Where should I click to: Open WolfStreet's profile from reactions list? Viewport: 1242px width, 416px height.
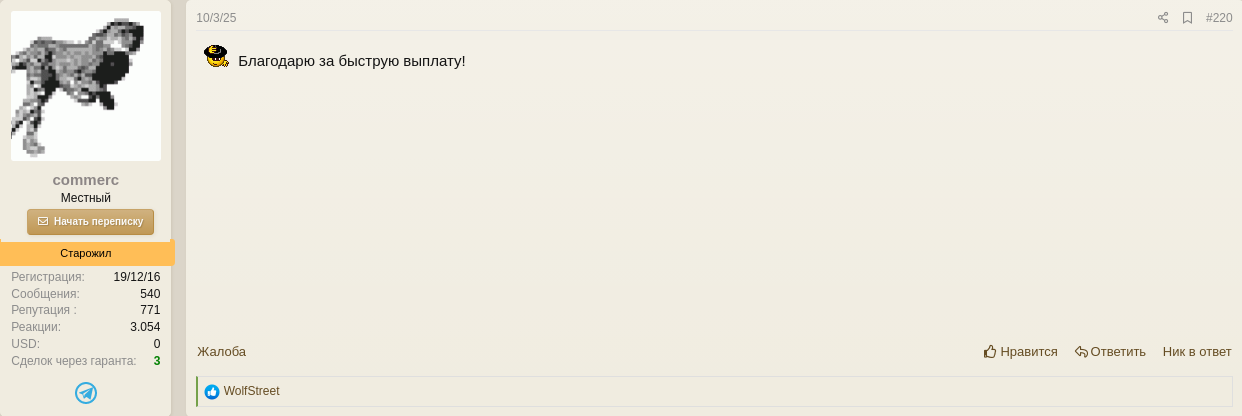pos(252,392)
